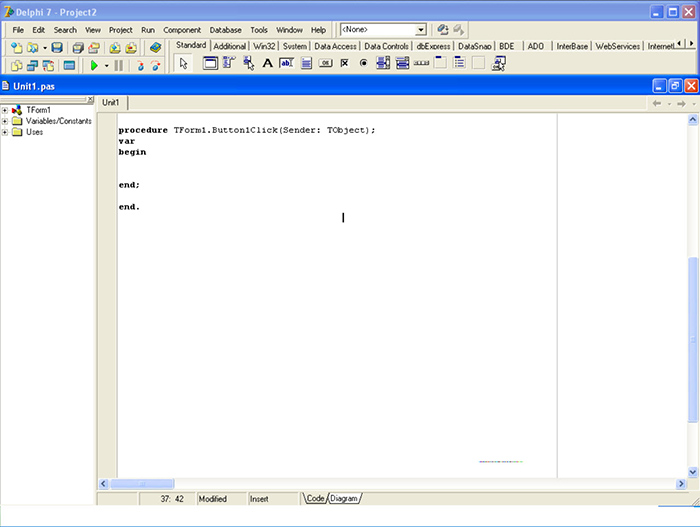Screen dimensions: 700x527
Task: Select the Unit1 editor tab
Action: pos(111,102)
